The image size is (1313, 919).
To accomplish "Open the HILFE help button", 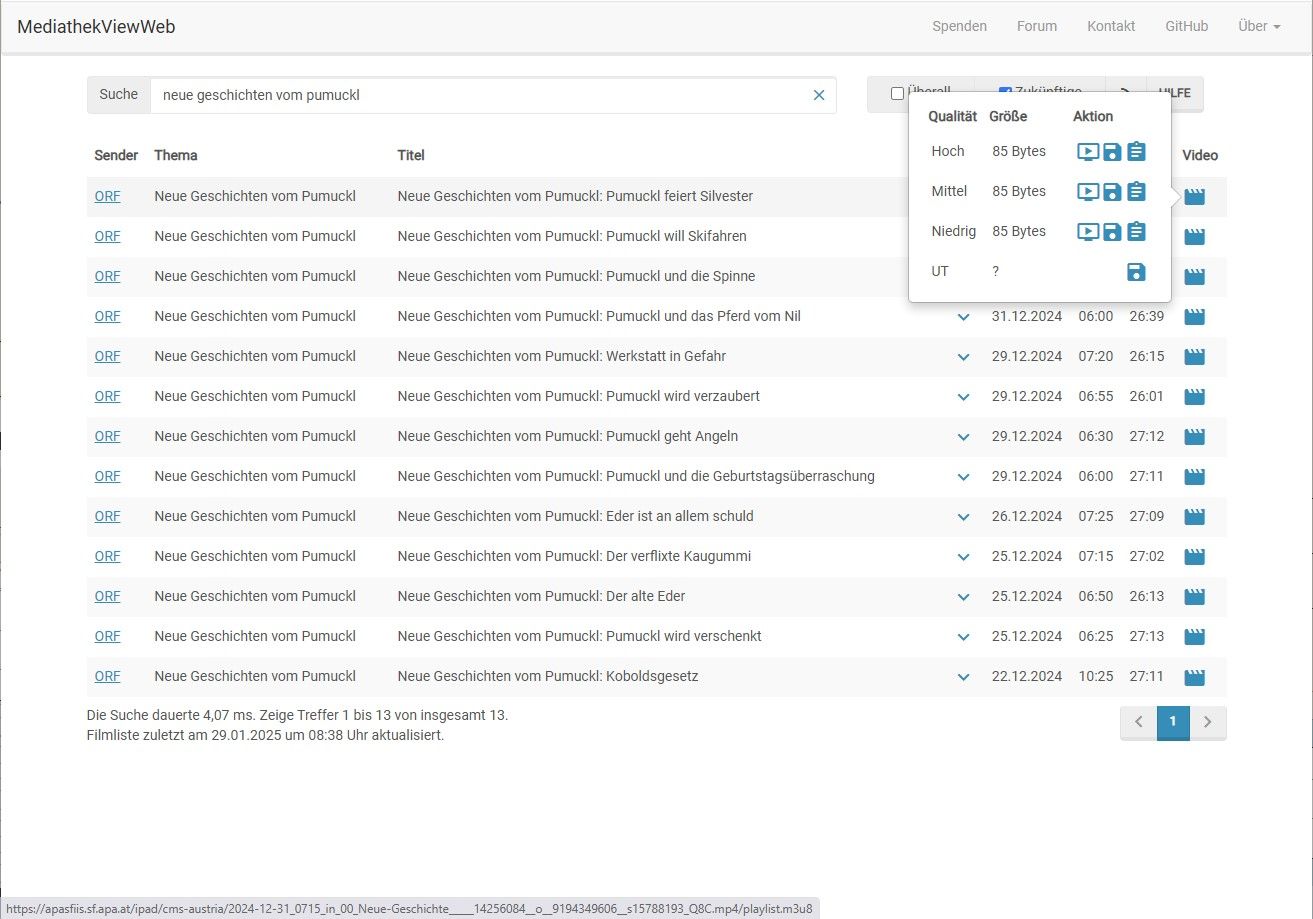I will point(1175,93).
